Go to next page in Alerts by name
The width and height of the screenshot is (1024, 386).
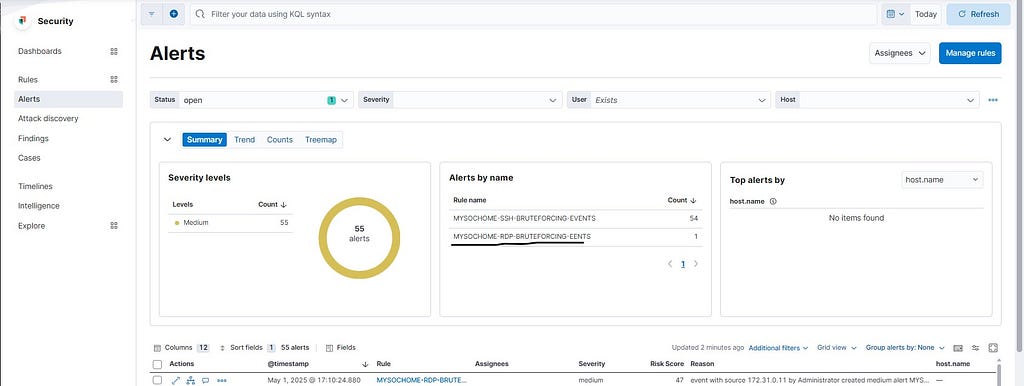point(696,264)
